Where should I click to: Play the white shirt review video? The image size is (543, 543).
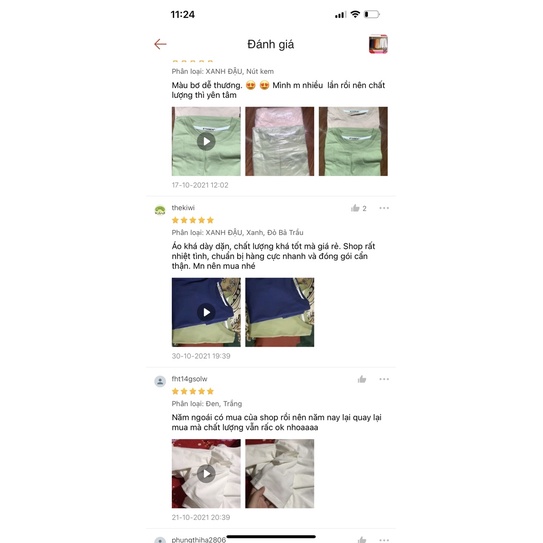tap(206, 473)
